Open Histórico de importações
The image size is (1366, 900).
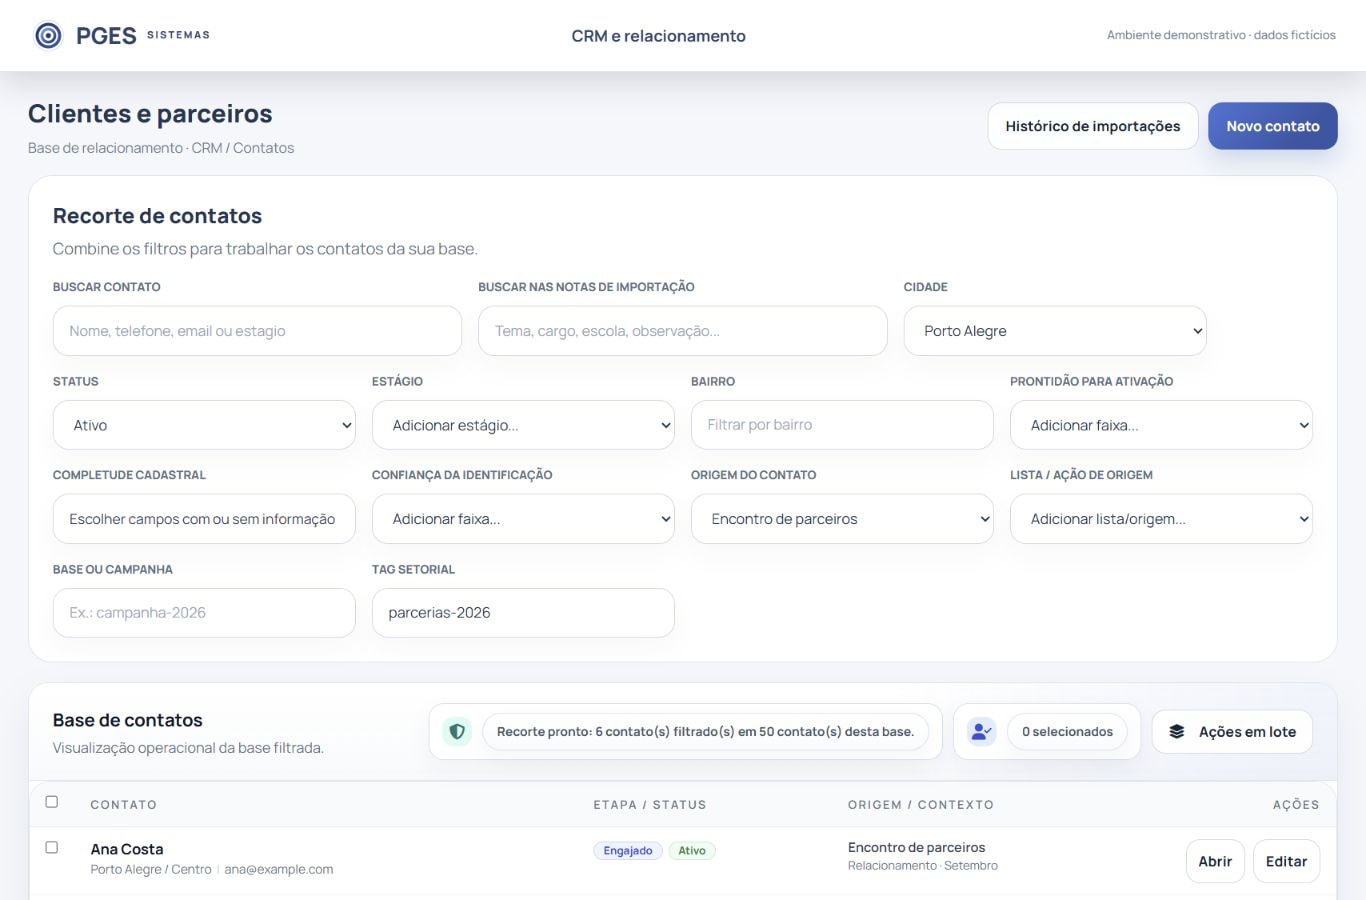[x=1093, y=126]
